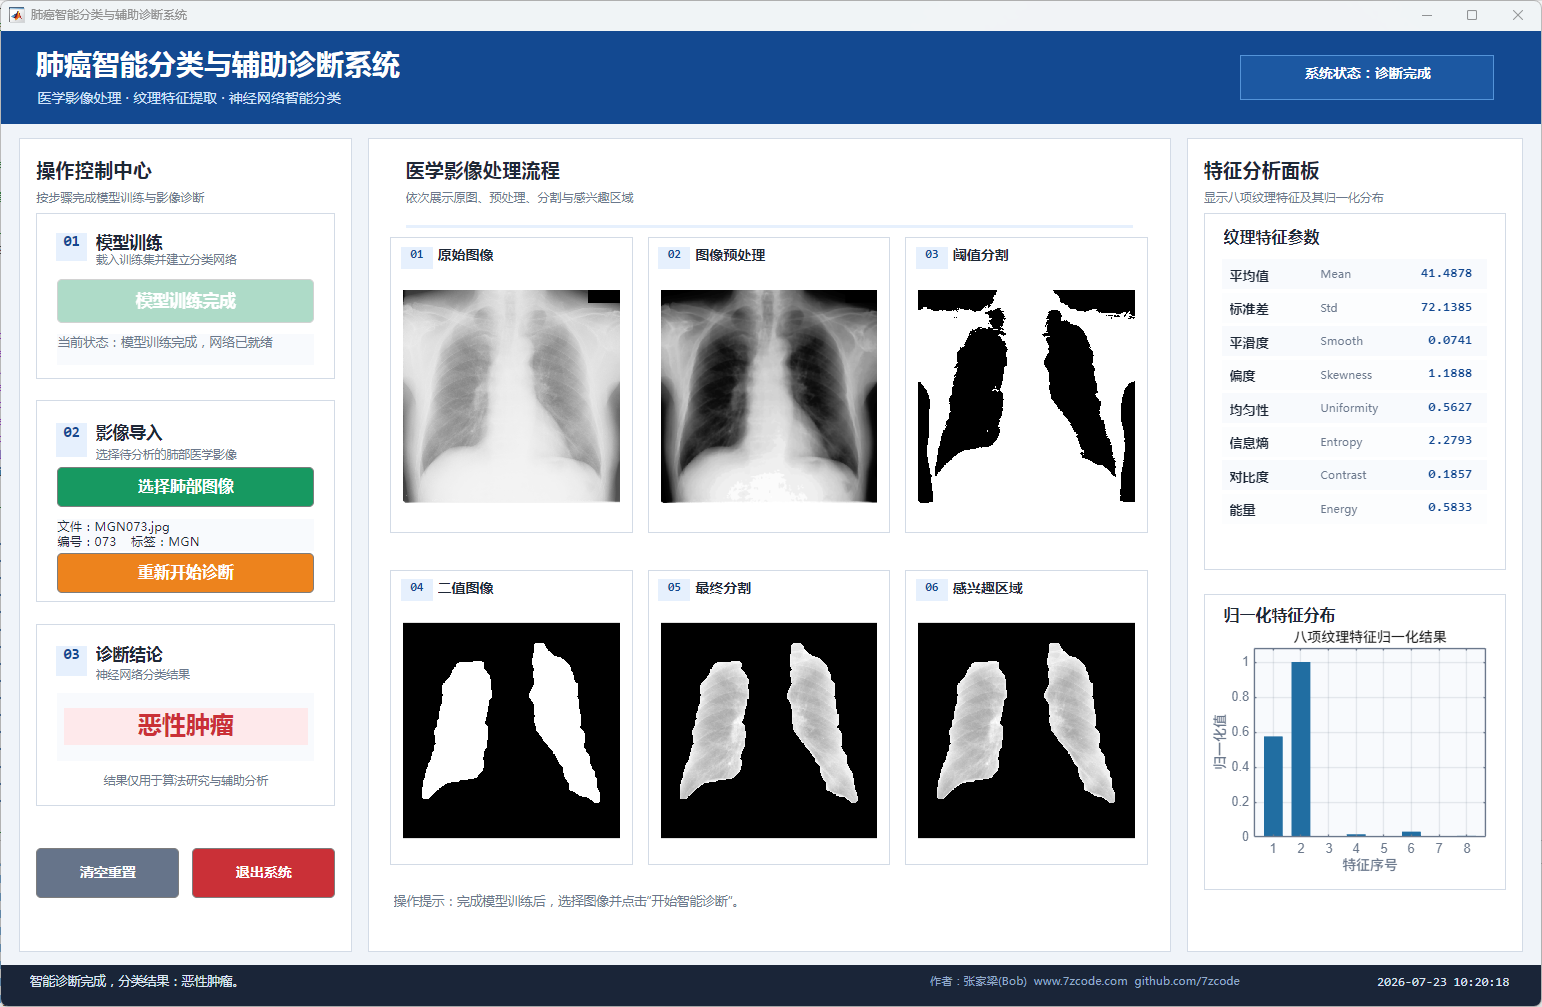This screenshot has height=1007, width=1542.
Task: Click the tallest bar in 归一化特征分布 chart
Action: coord(1301,748)
